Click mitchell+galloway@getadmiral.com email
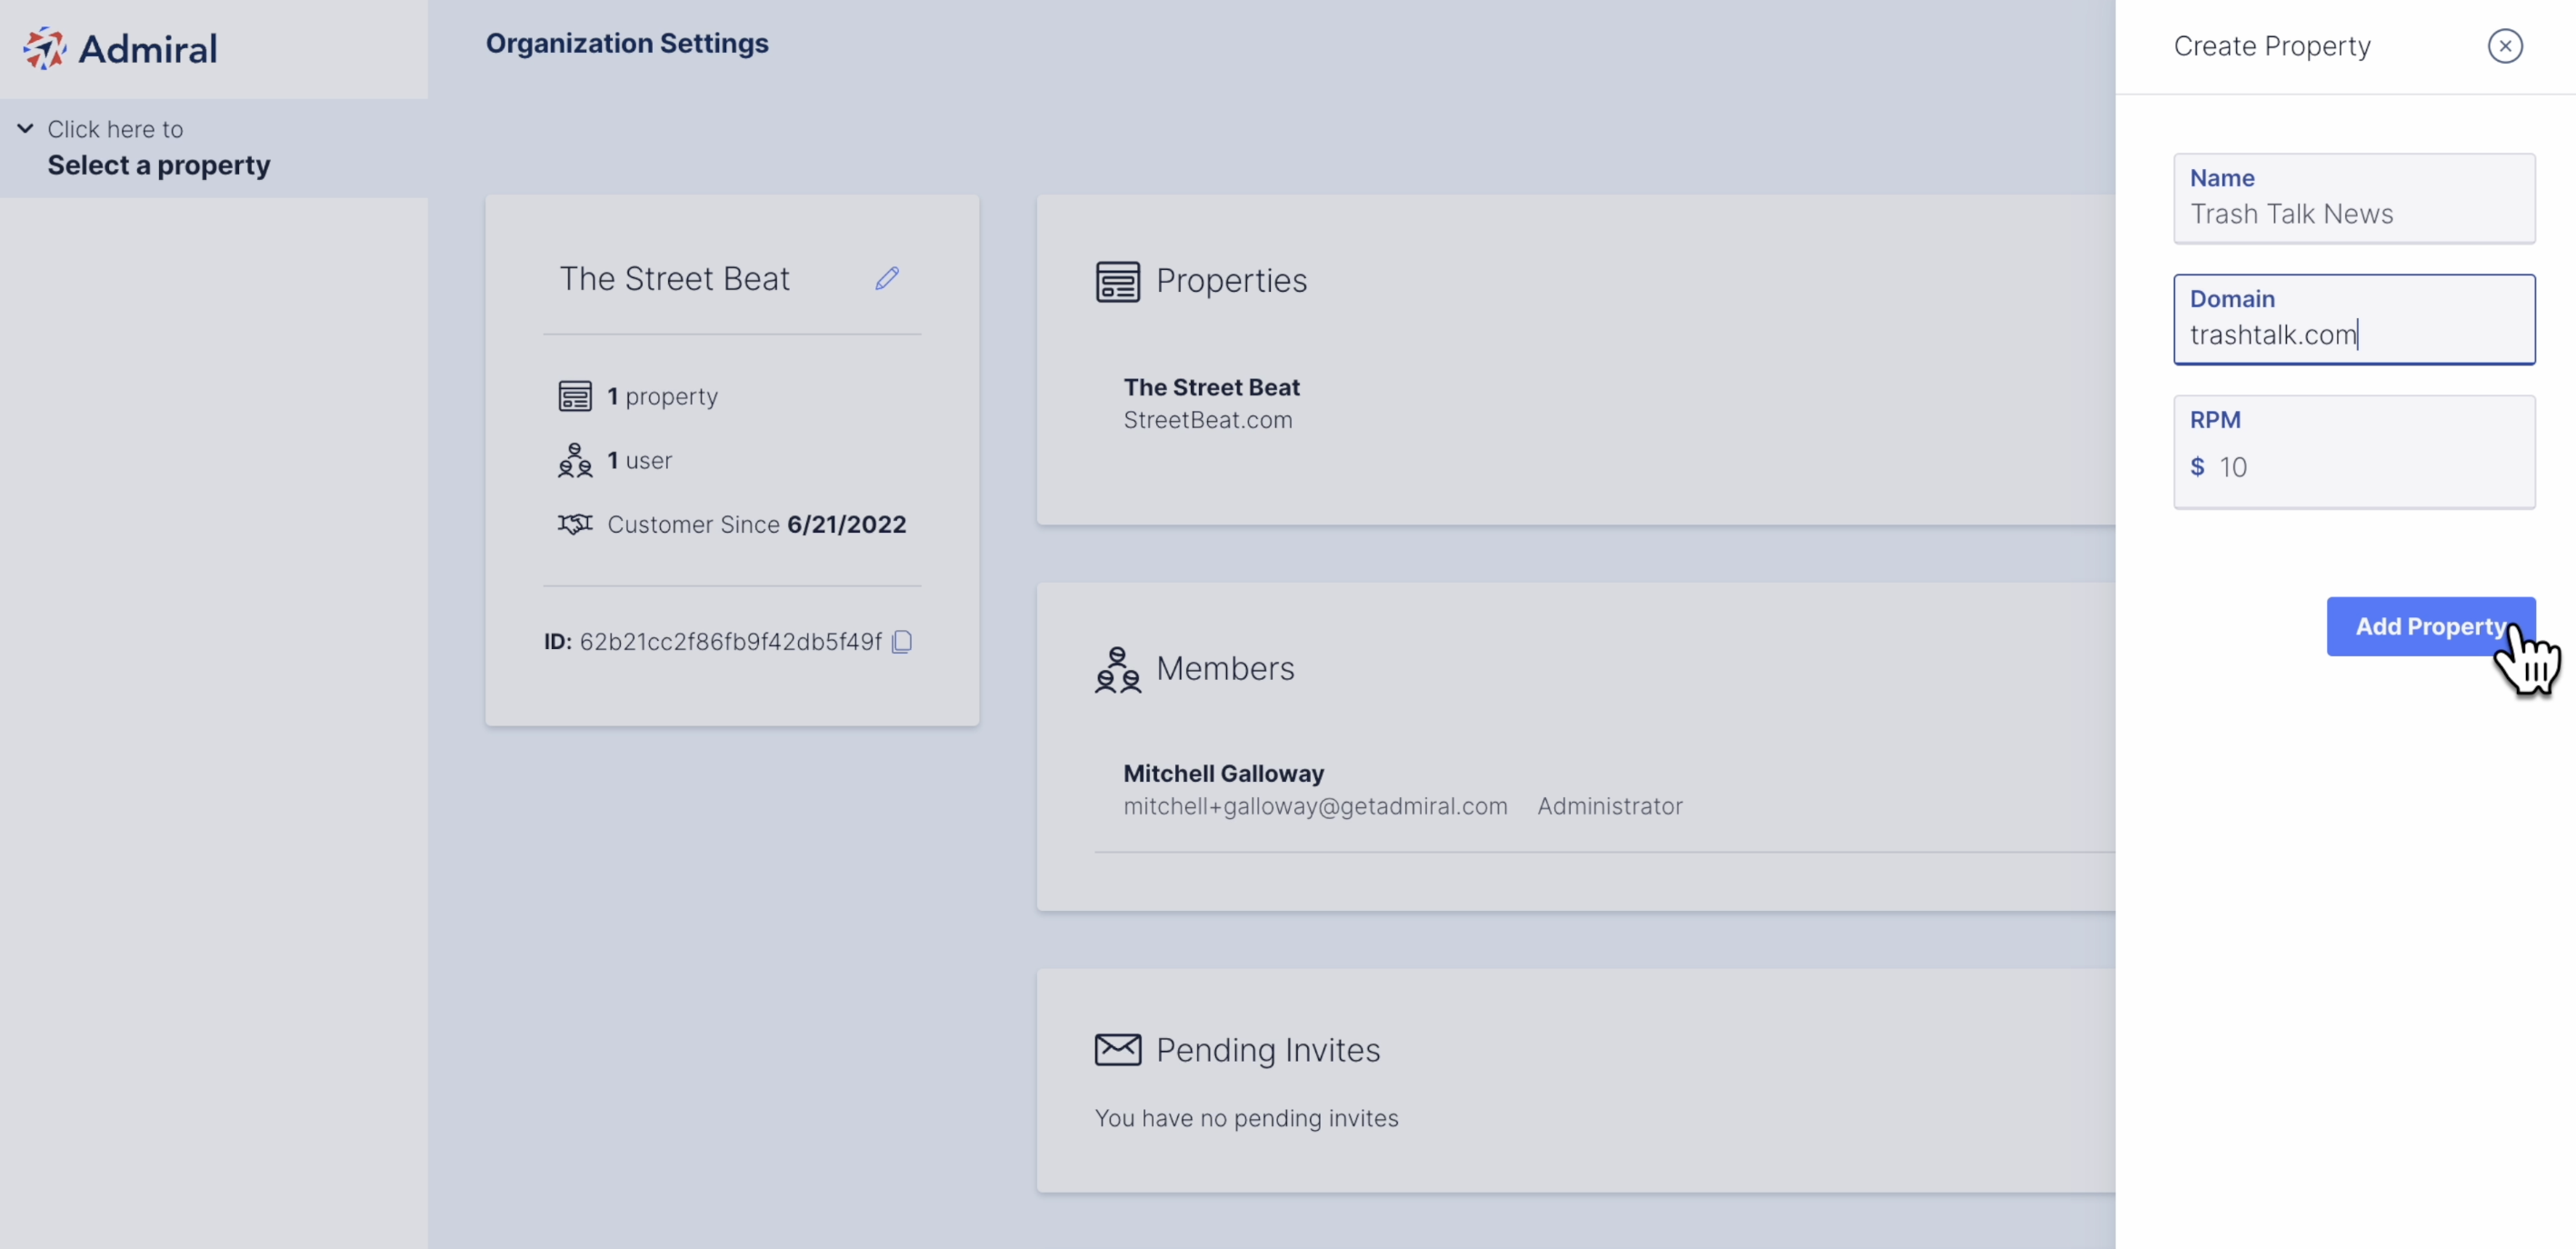The width and height of the screenshot is (2576, 1249). coord(1315,806)
